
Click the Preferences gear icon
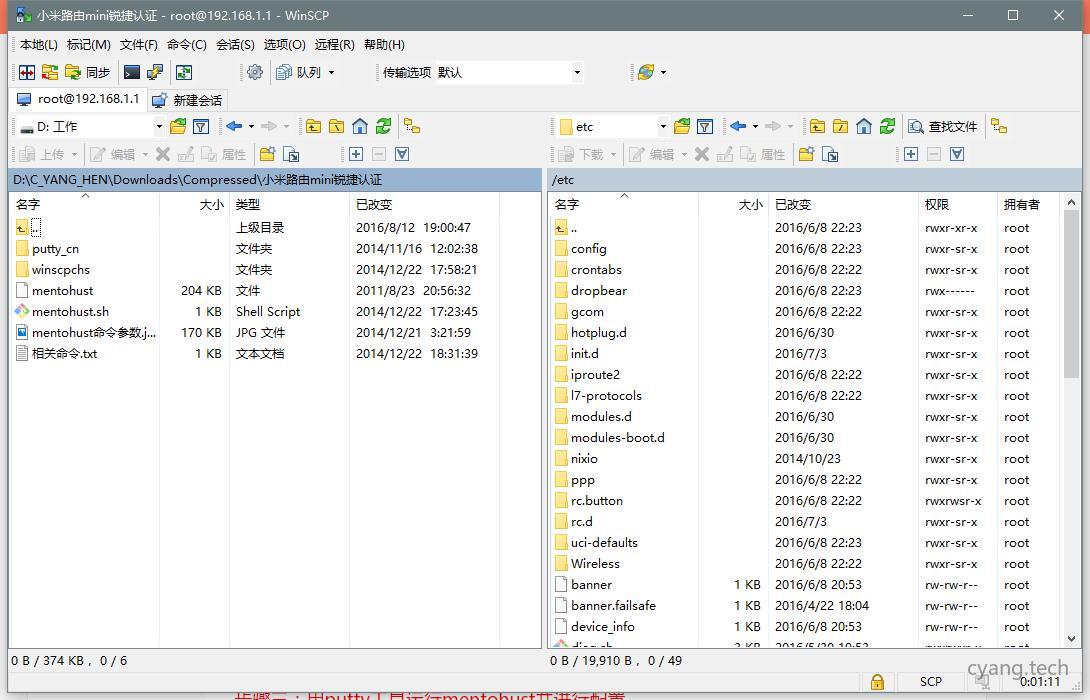pyautogui.click(x=254, y=71)
